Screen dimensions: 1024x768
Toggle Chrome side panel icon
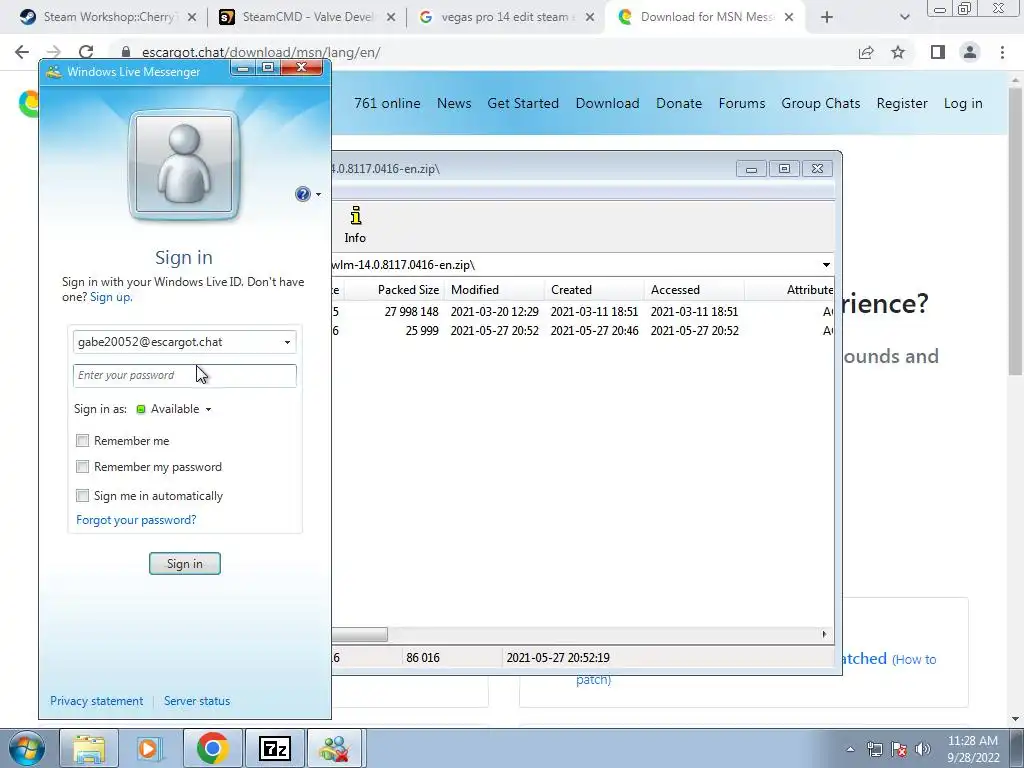click(938, 52)
